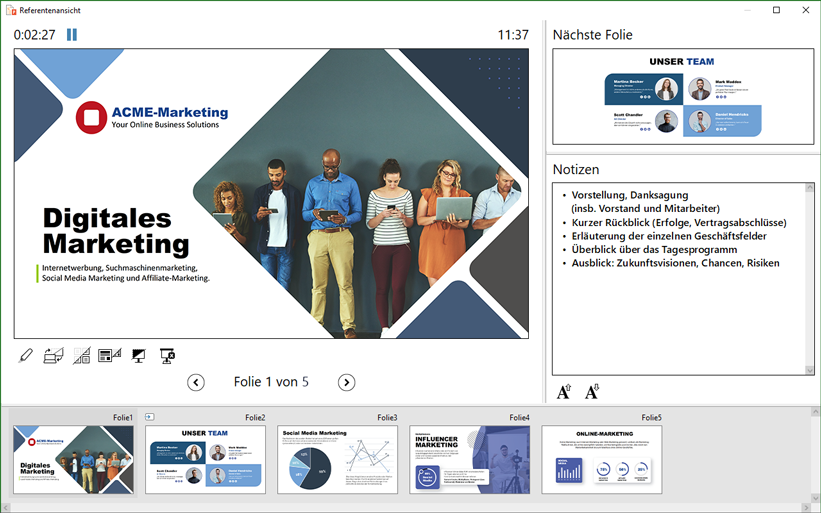This screenshot has height=513, width=821.
Task: Click the elapsed time 0:02:27
Action: pos(35,35)
